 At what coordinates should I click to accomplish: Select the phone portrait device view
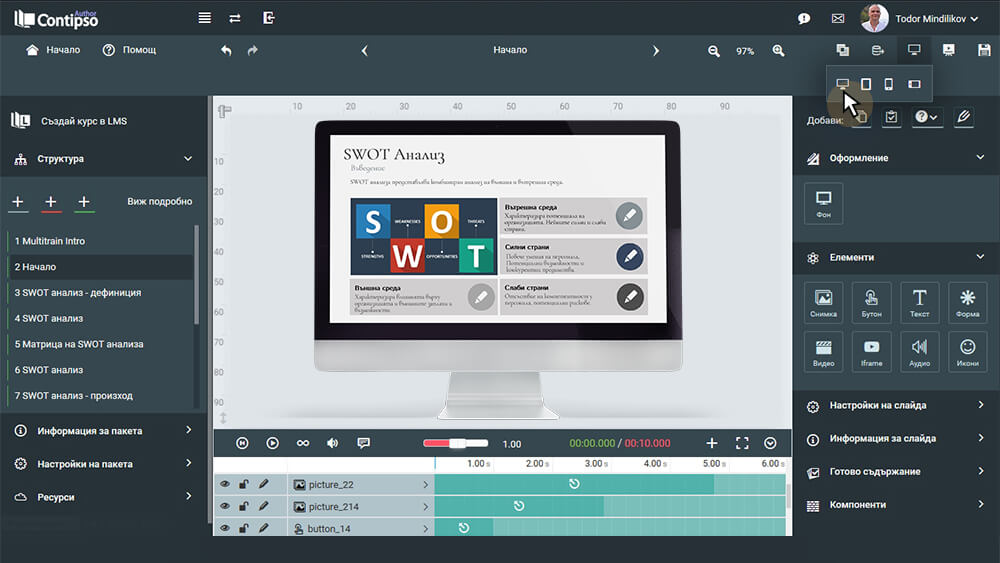(888, 84)
